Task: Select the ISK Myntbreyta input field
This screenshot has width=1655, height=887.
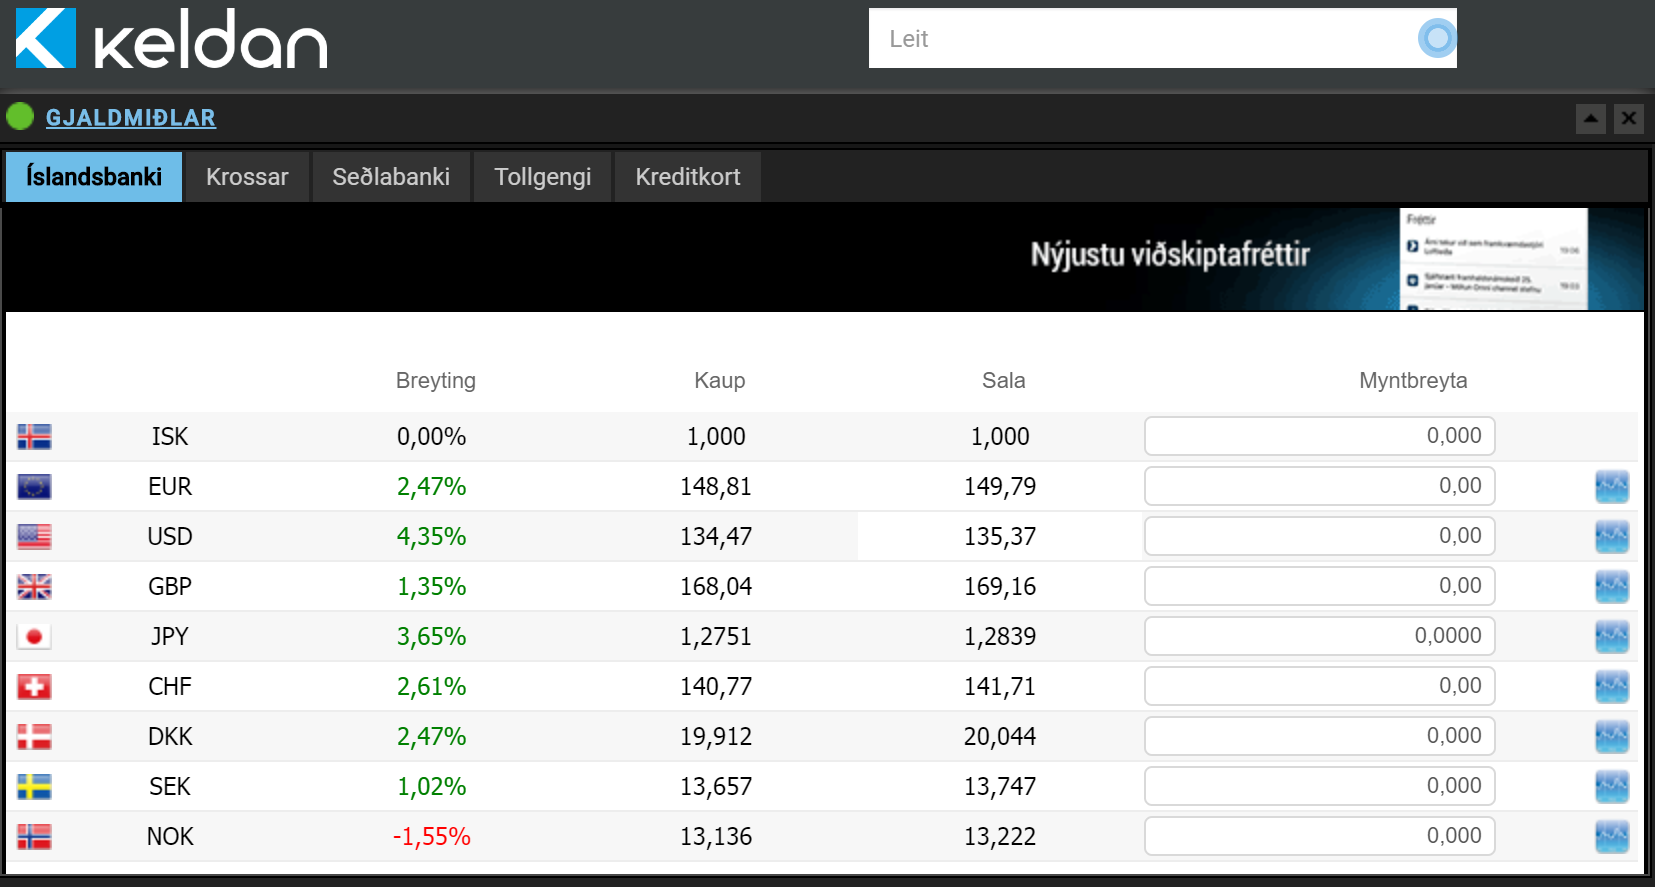Action: (x=1319, y=436)
